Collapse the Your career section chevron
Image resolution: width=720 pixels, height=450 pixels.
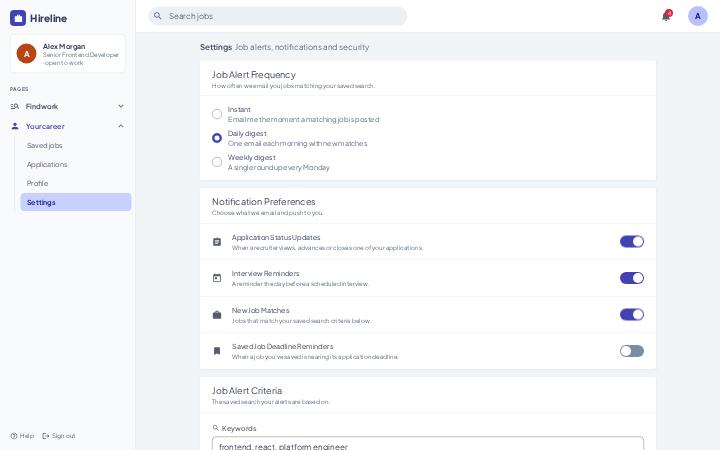coord(121,126)
